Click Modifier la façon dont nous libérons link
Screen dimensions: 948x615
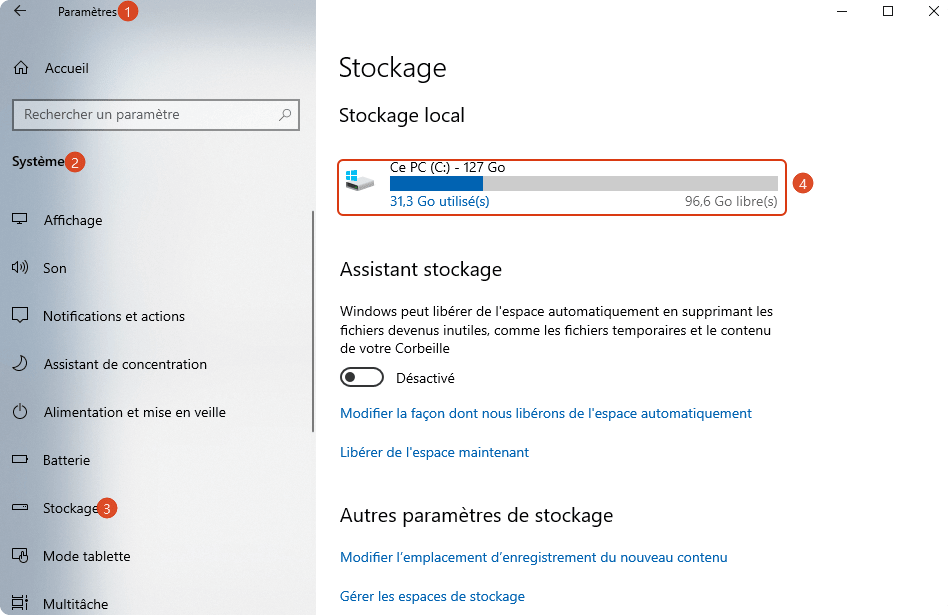point(545,414)
